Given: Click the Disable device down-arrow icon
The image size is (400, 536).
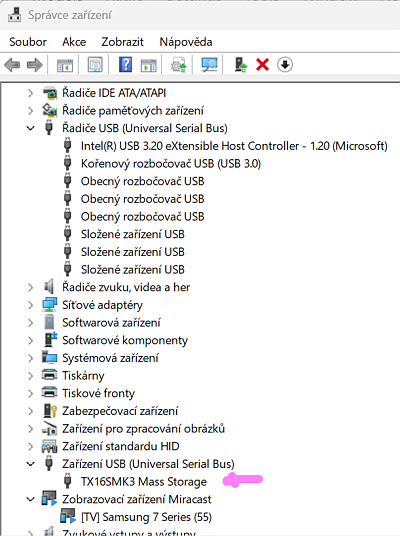Looking at the screenshot, I should pos(285,64).
